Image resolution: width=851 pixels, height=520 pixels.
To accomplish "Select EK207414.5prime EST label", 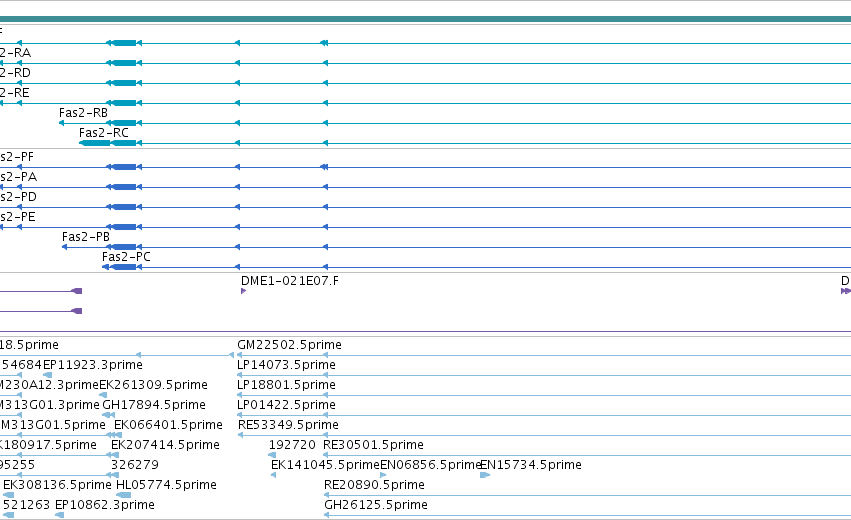I will pos(165,445).
